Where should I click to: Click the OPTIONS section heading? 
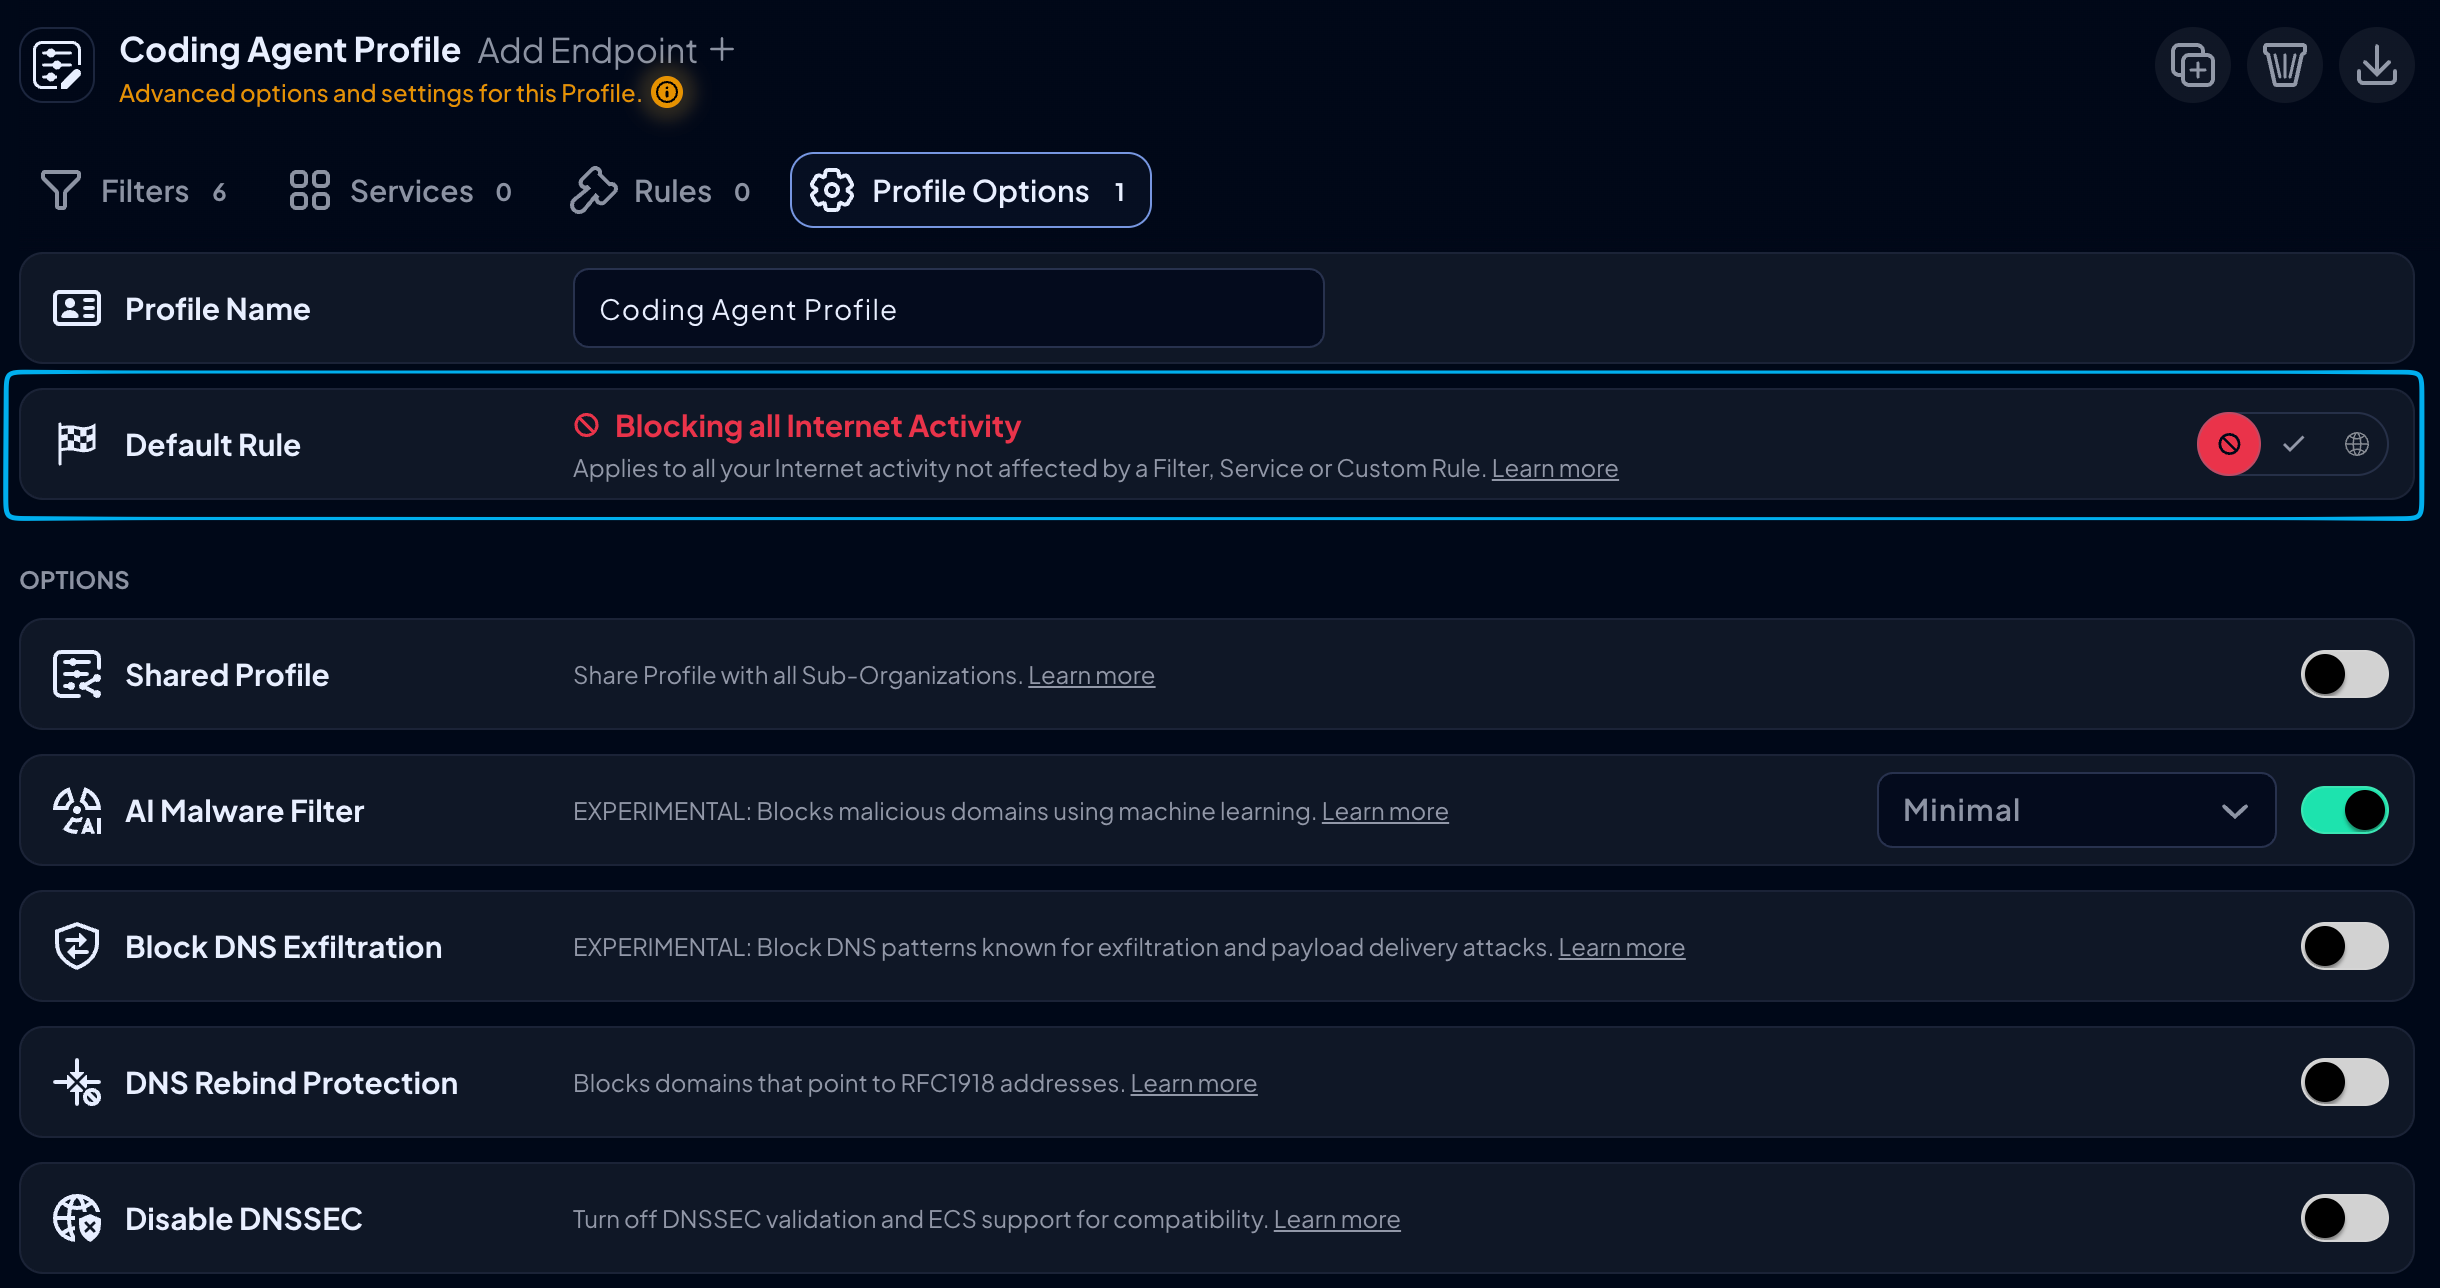[74, 580]
